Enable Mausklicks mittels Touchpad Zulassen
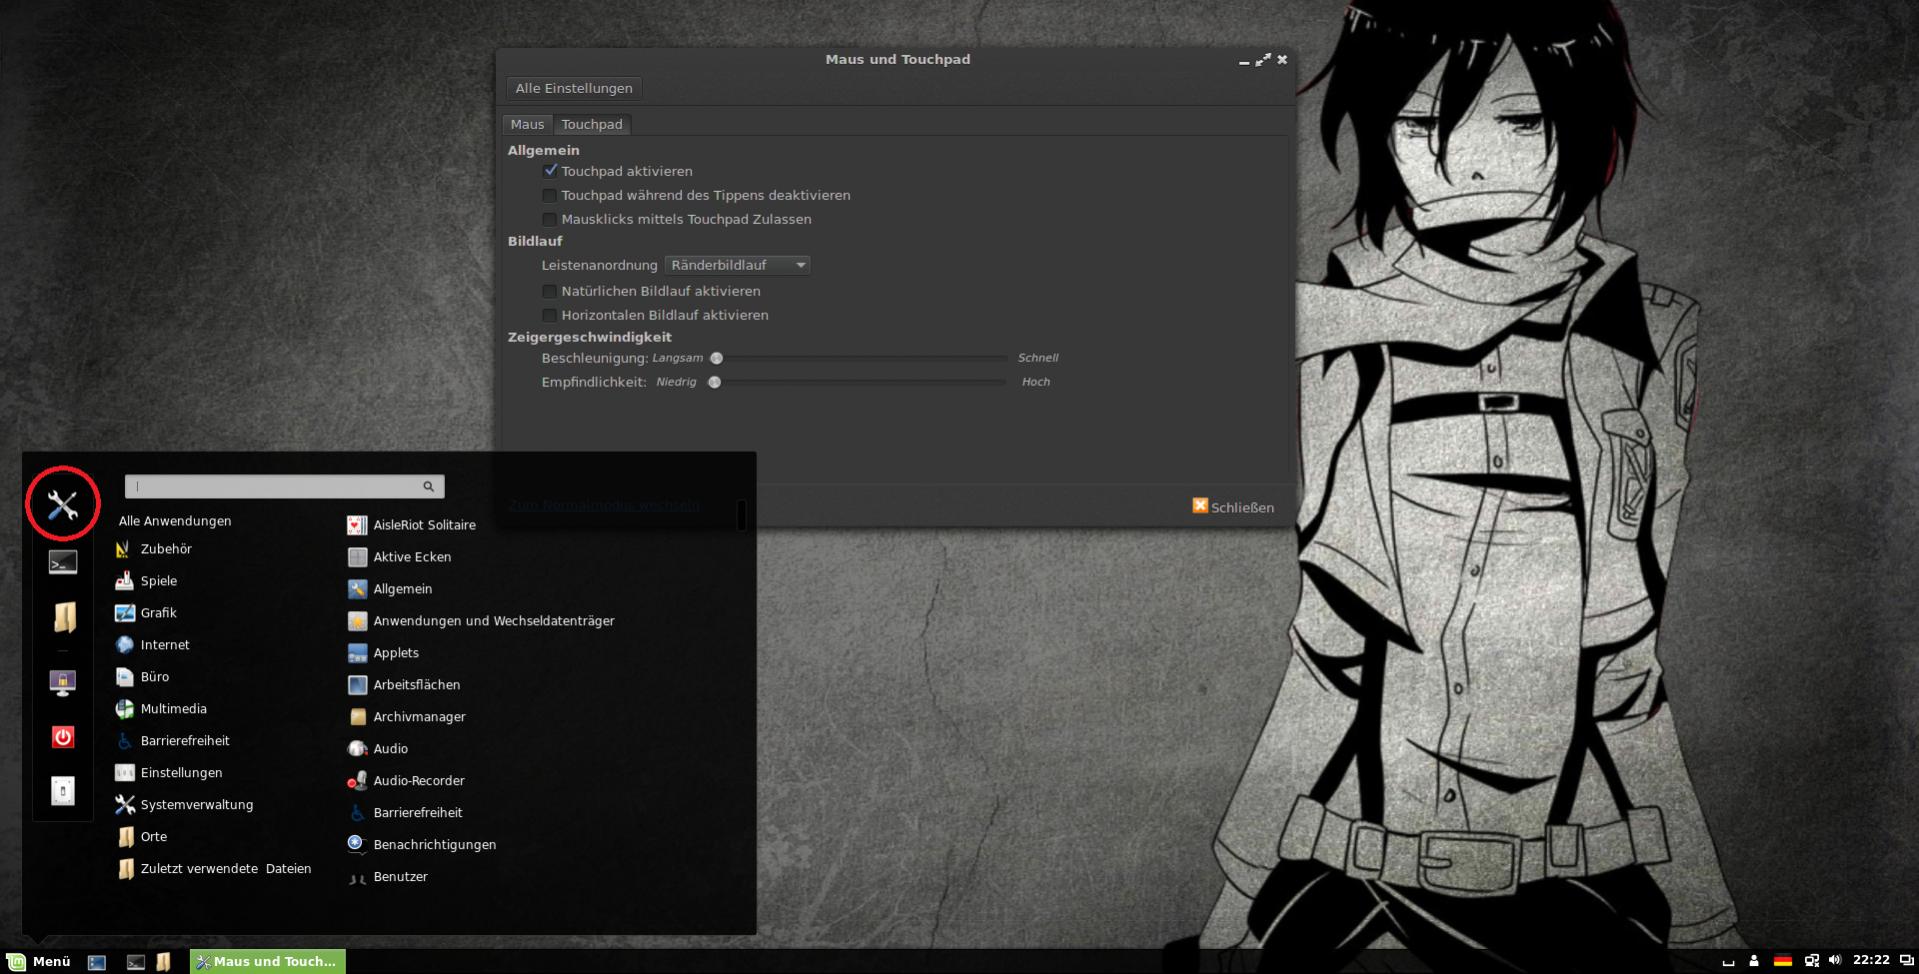Screen dimensions: 1919x974 click(549, 219)
